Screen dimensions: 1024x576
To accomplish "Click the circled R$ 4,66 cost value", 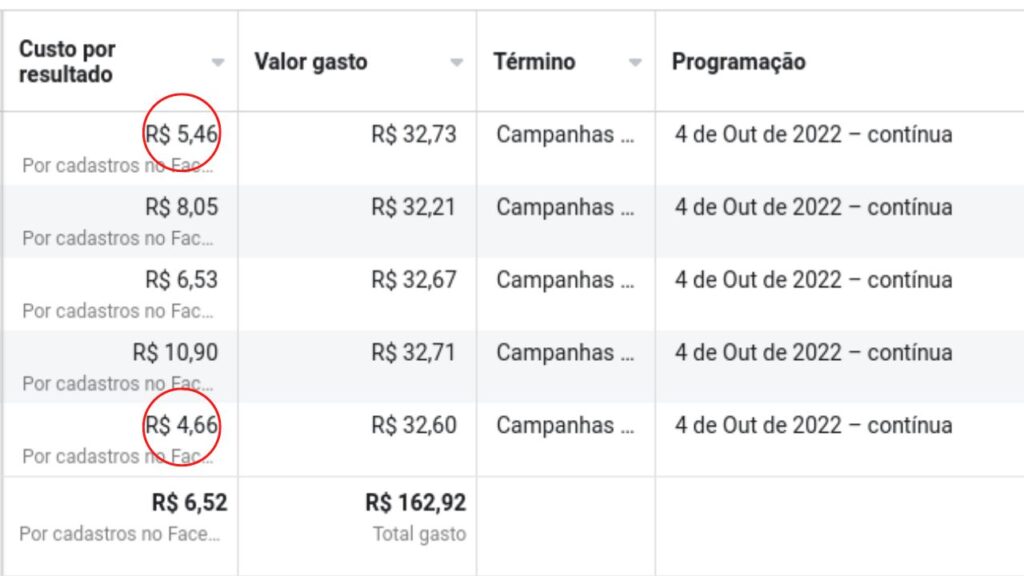I will click(x=182, y=425).
